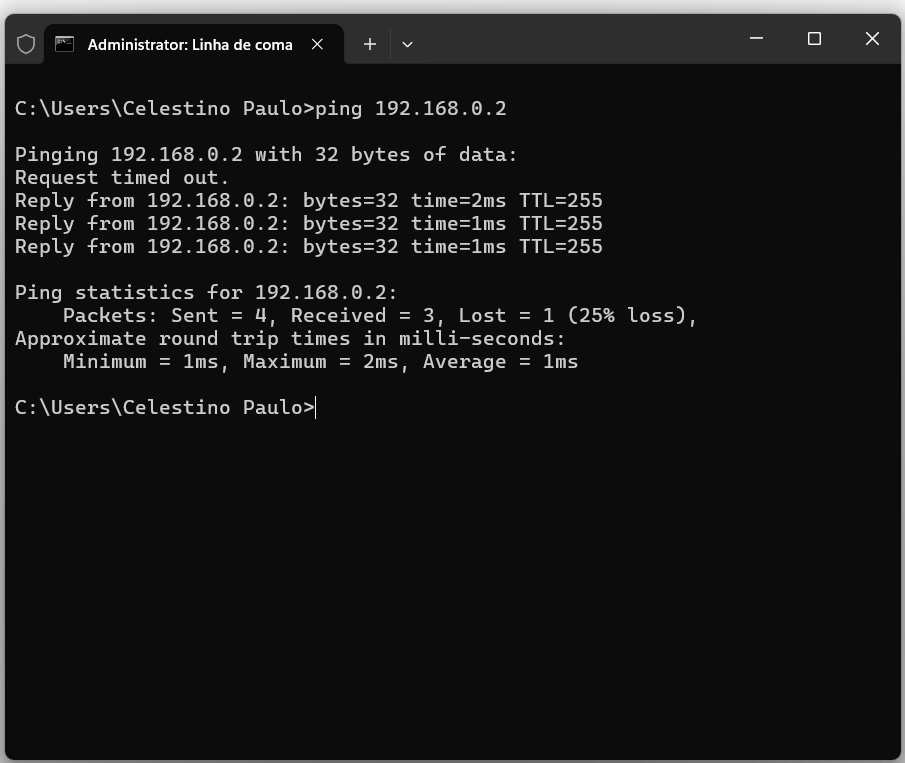Image resolution: width=905 pixels, height=763 pixels.
Task: Click the Command Prompt icon in the tab
Action: coord(65,44)
